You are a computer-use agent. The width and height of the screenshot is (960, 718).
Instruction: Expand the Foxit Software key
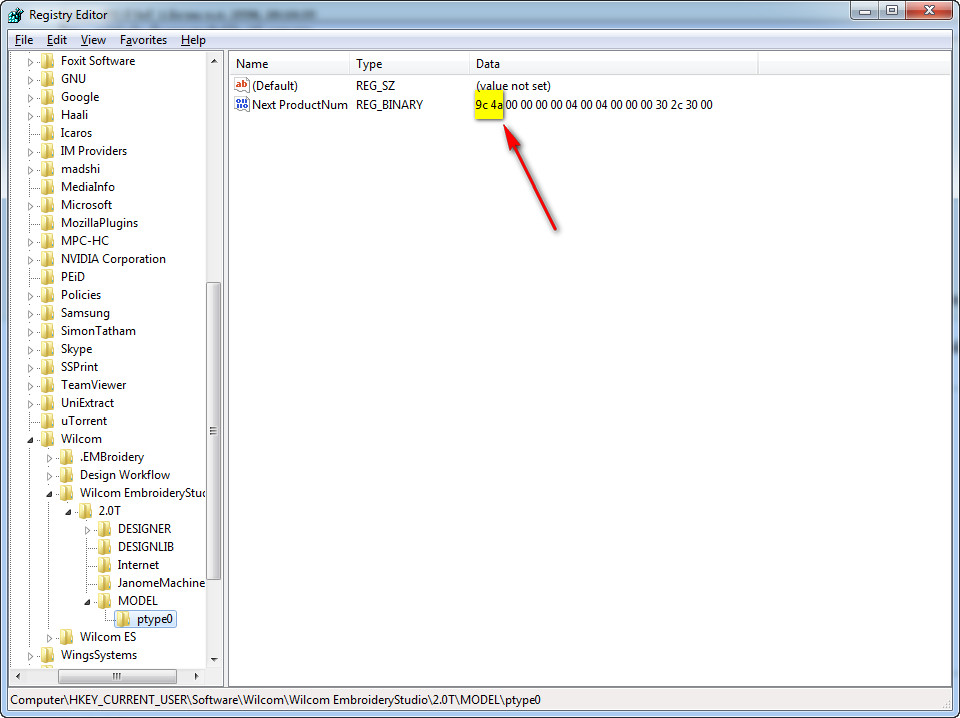pyautogui.click(x=30, y=62)
